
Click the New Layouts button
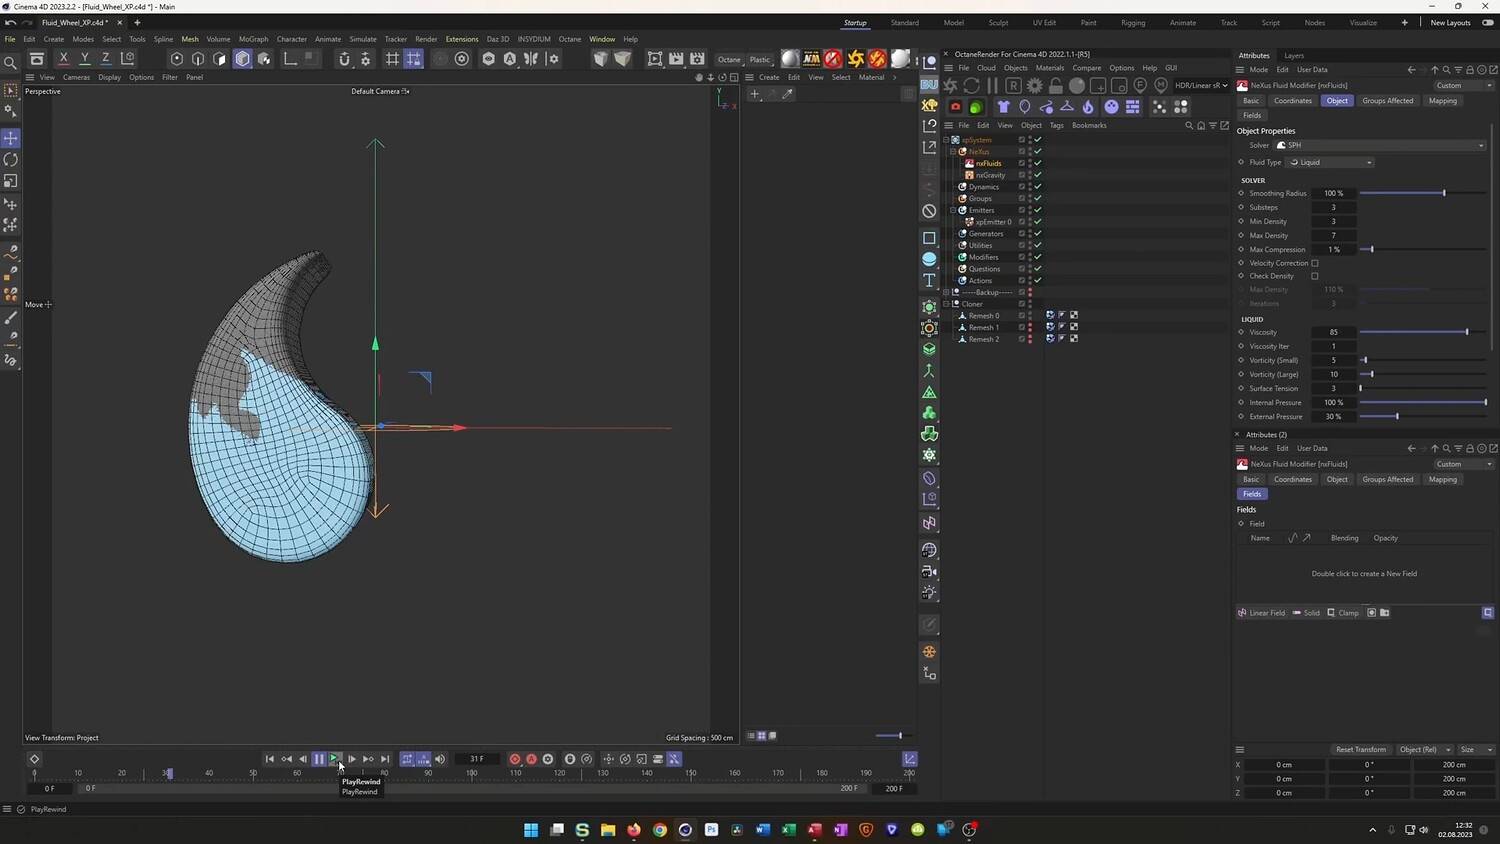point(1450,23)
